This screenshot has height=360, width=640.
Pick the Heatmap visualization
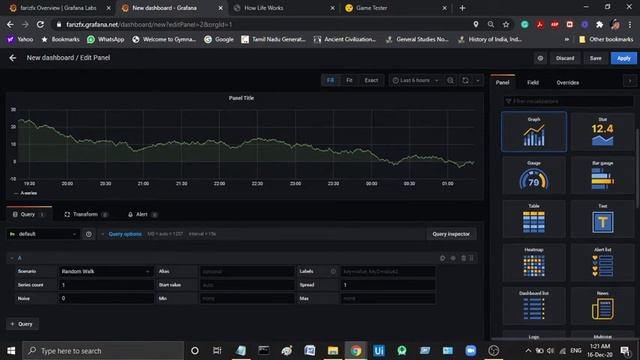pyautogui.click(x=534, y=262)
